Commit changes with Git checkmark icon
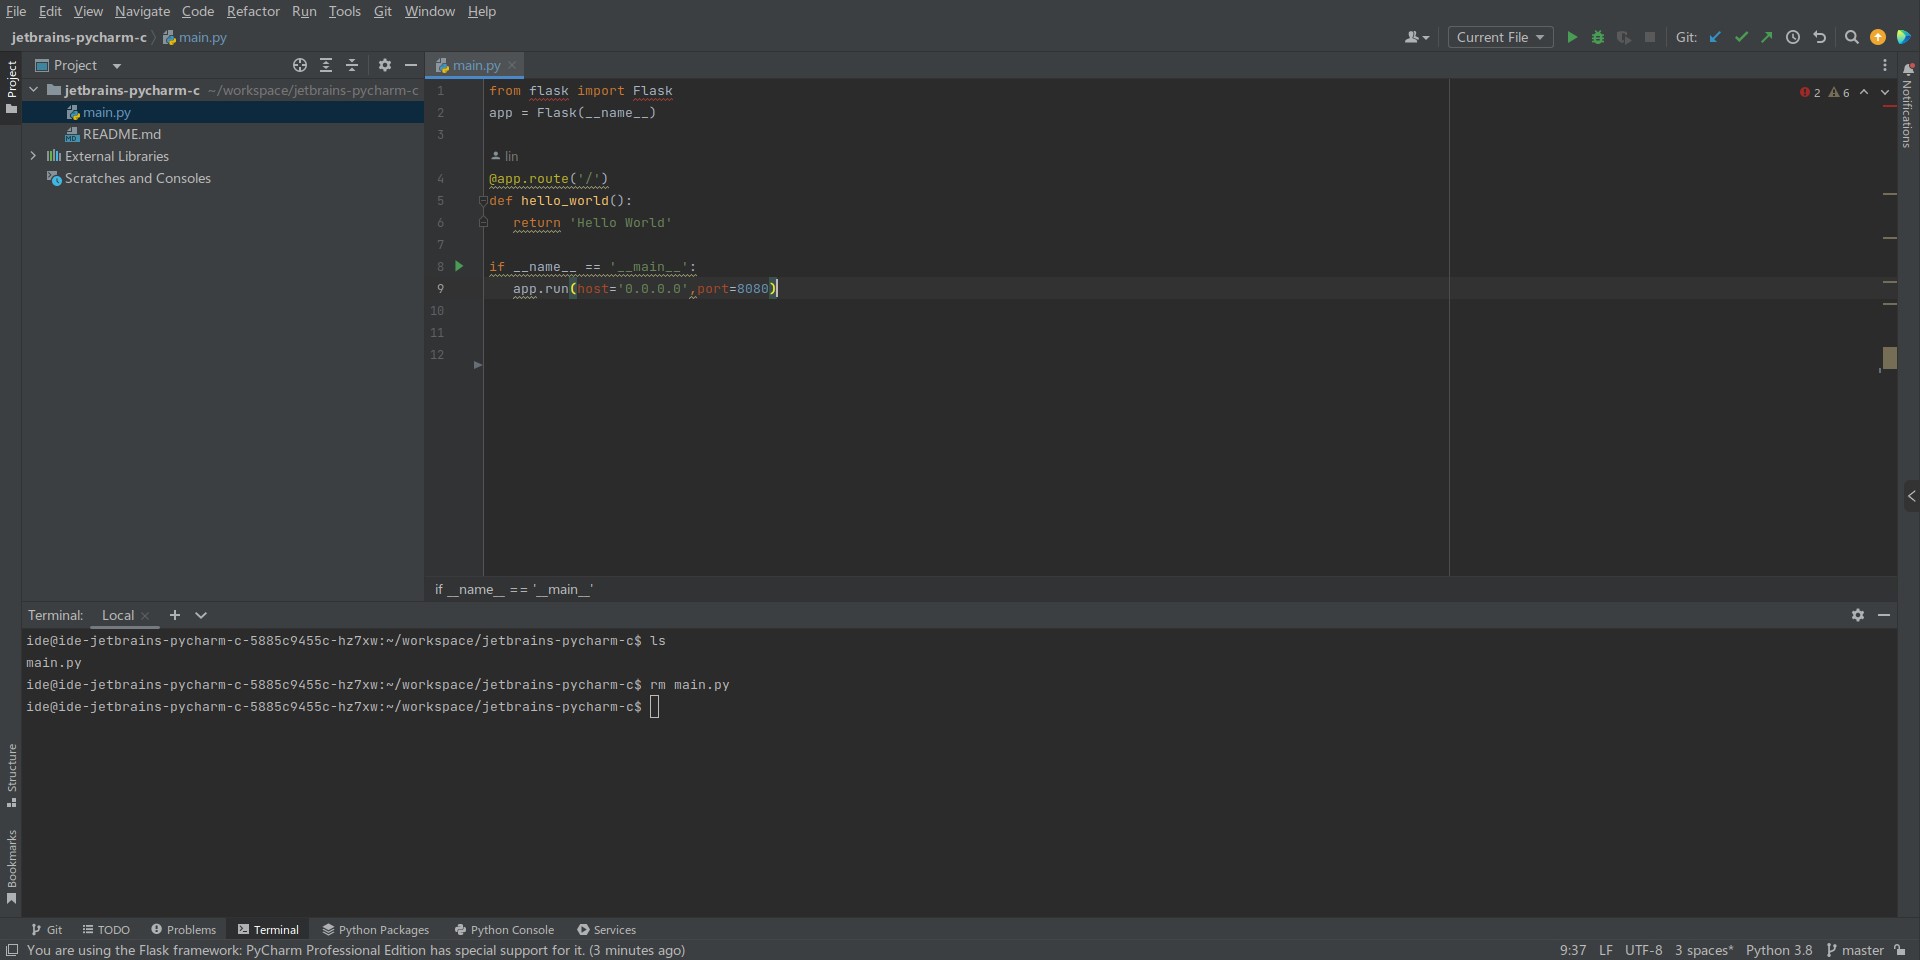 coord(1741,37)
